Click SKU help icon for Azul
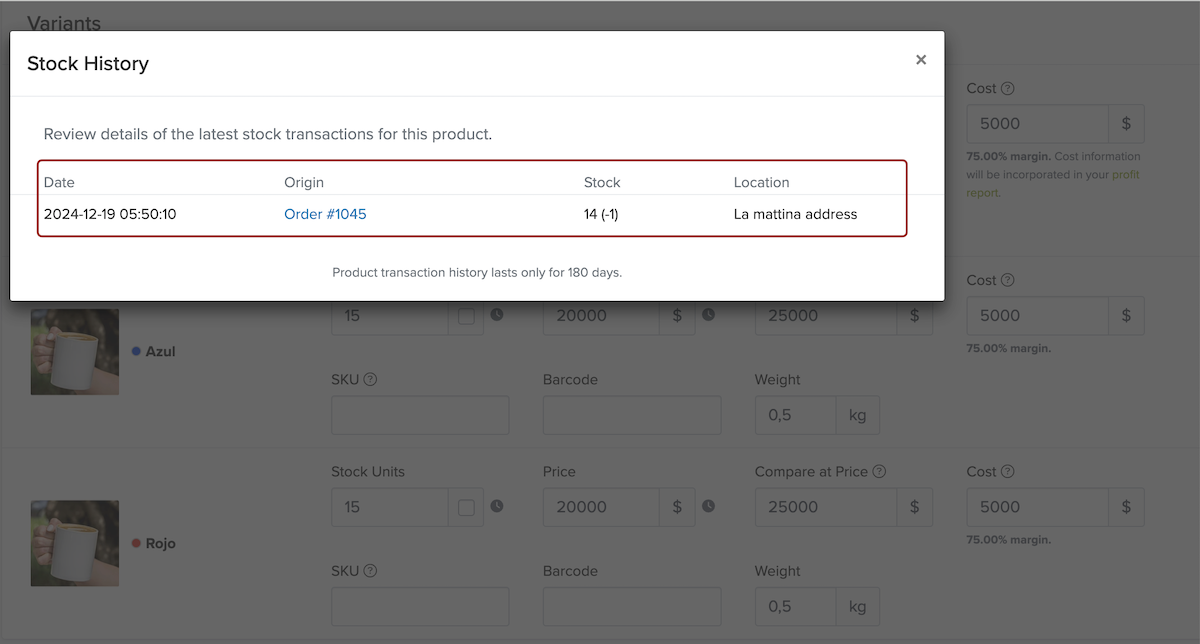The image size is (1200, 644). [x=370, y=380]
